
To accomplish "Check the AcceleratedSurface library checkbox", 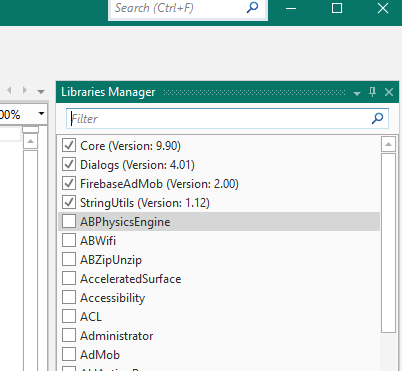I will click(x=69, y=278).
